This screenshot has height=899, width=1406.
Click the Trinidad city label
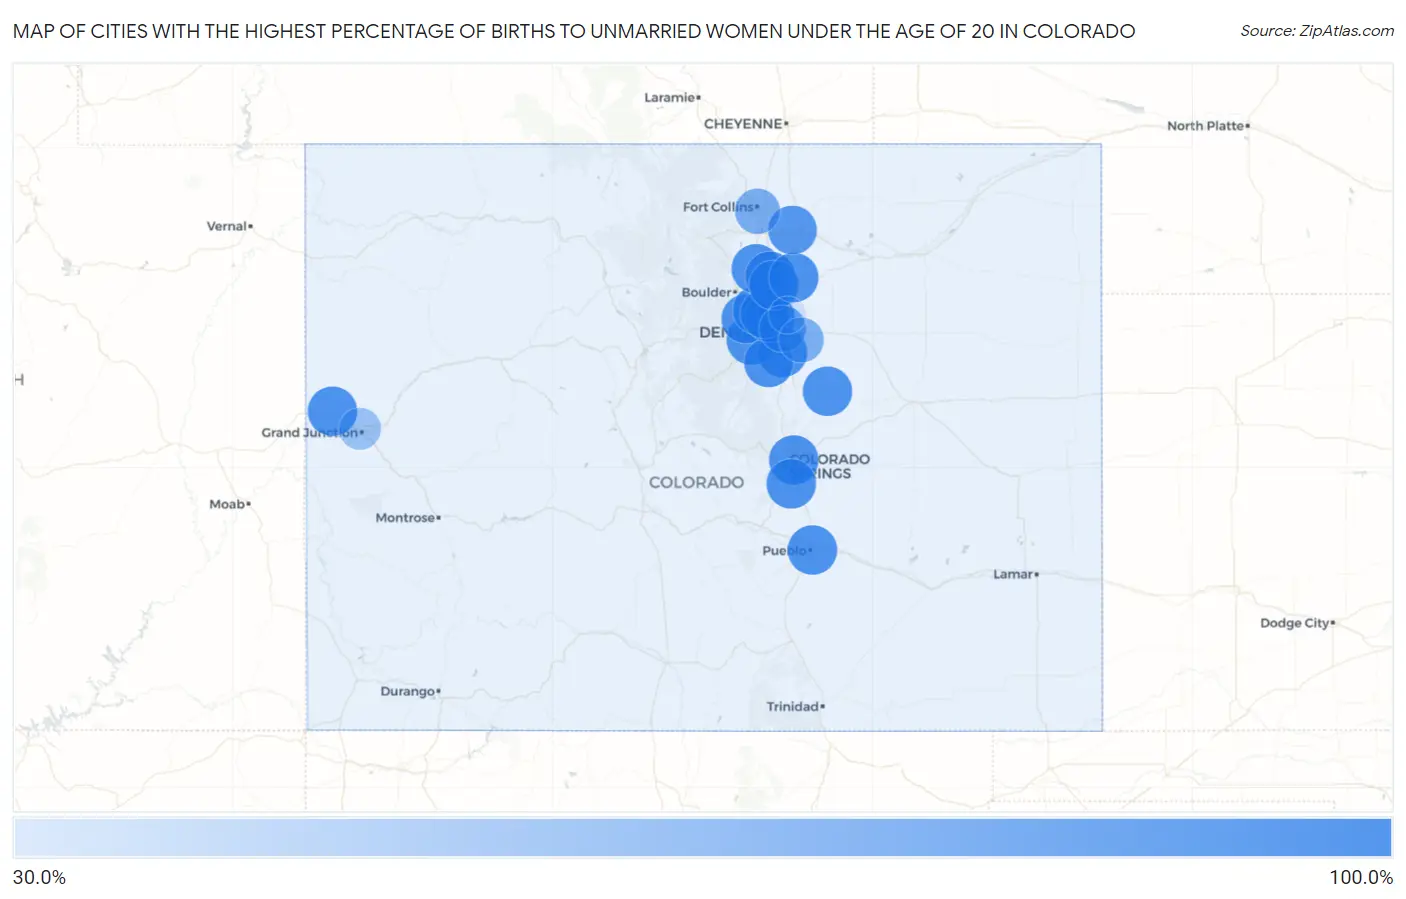(793, 706)
